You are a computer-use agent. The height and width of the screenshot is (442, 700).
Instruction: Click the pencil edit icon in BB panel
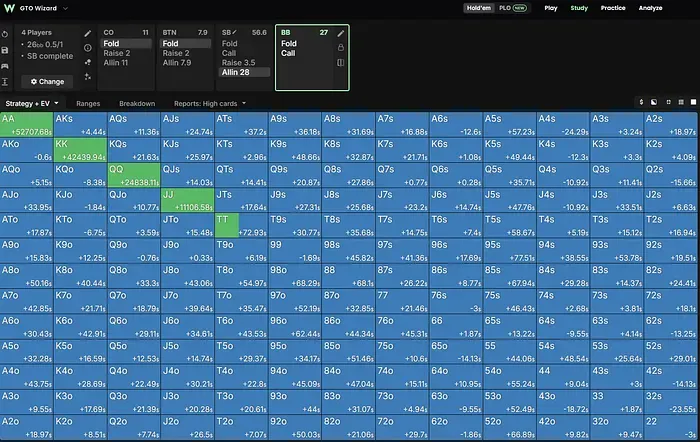[341, 33]
